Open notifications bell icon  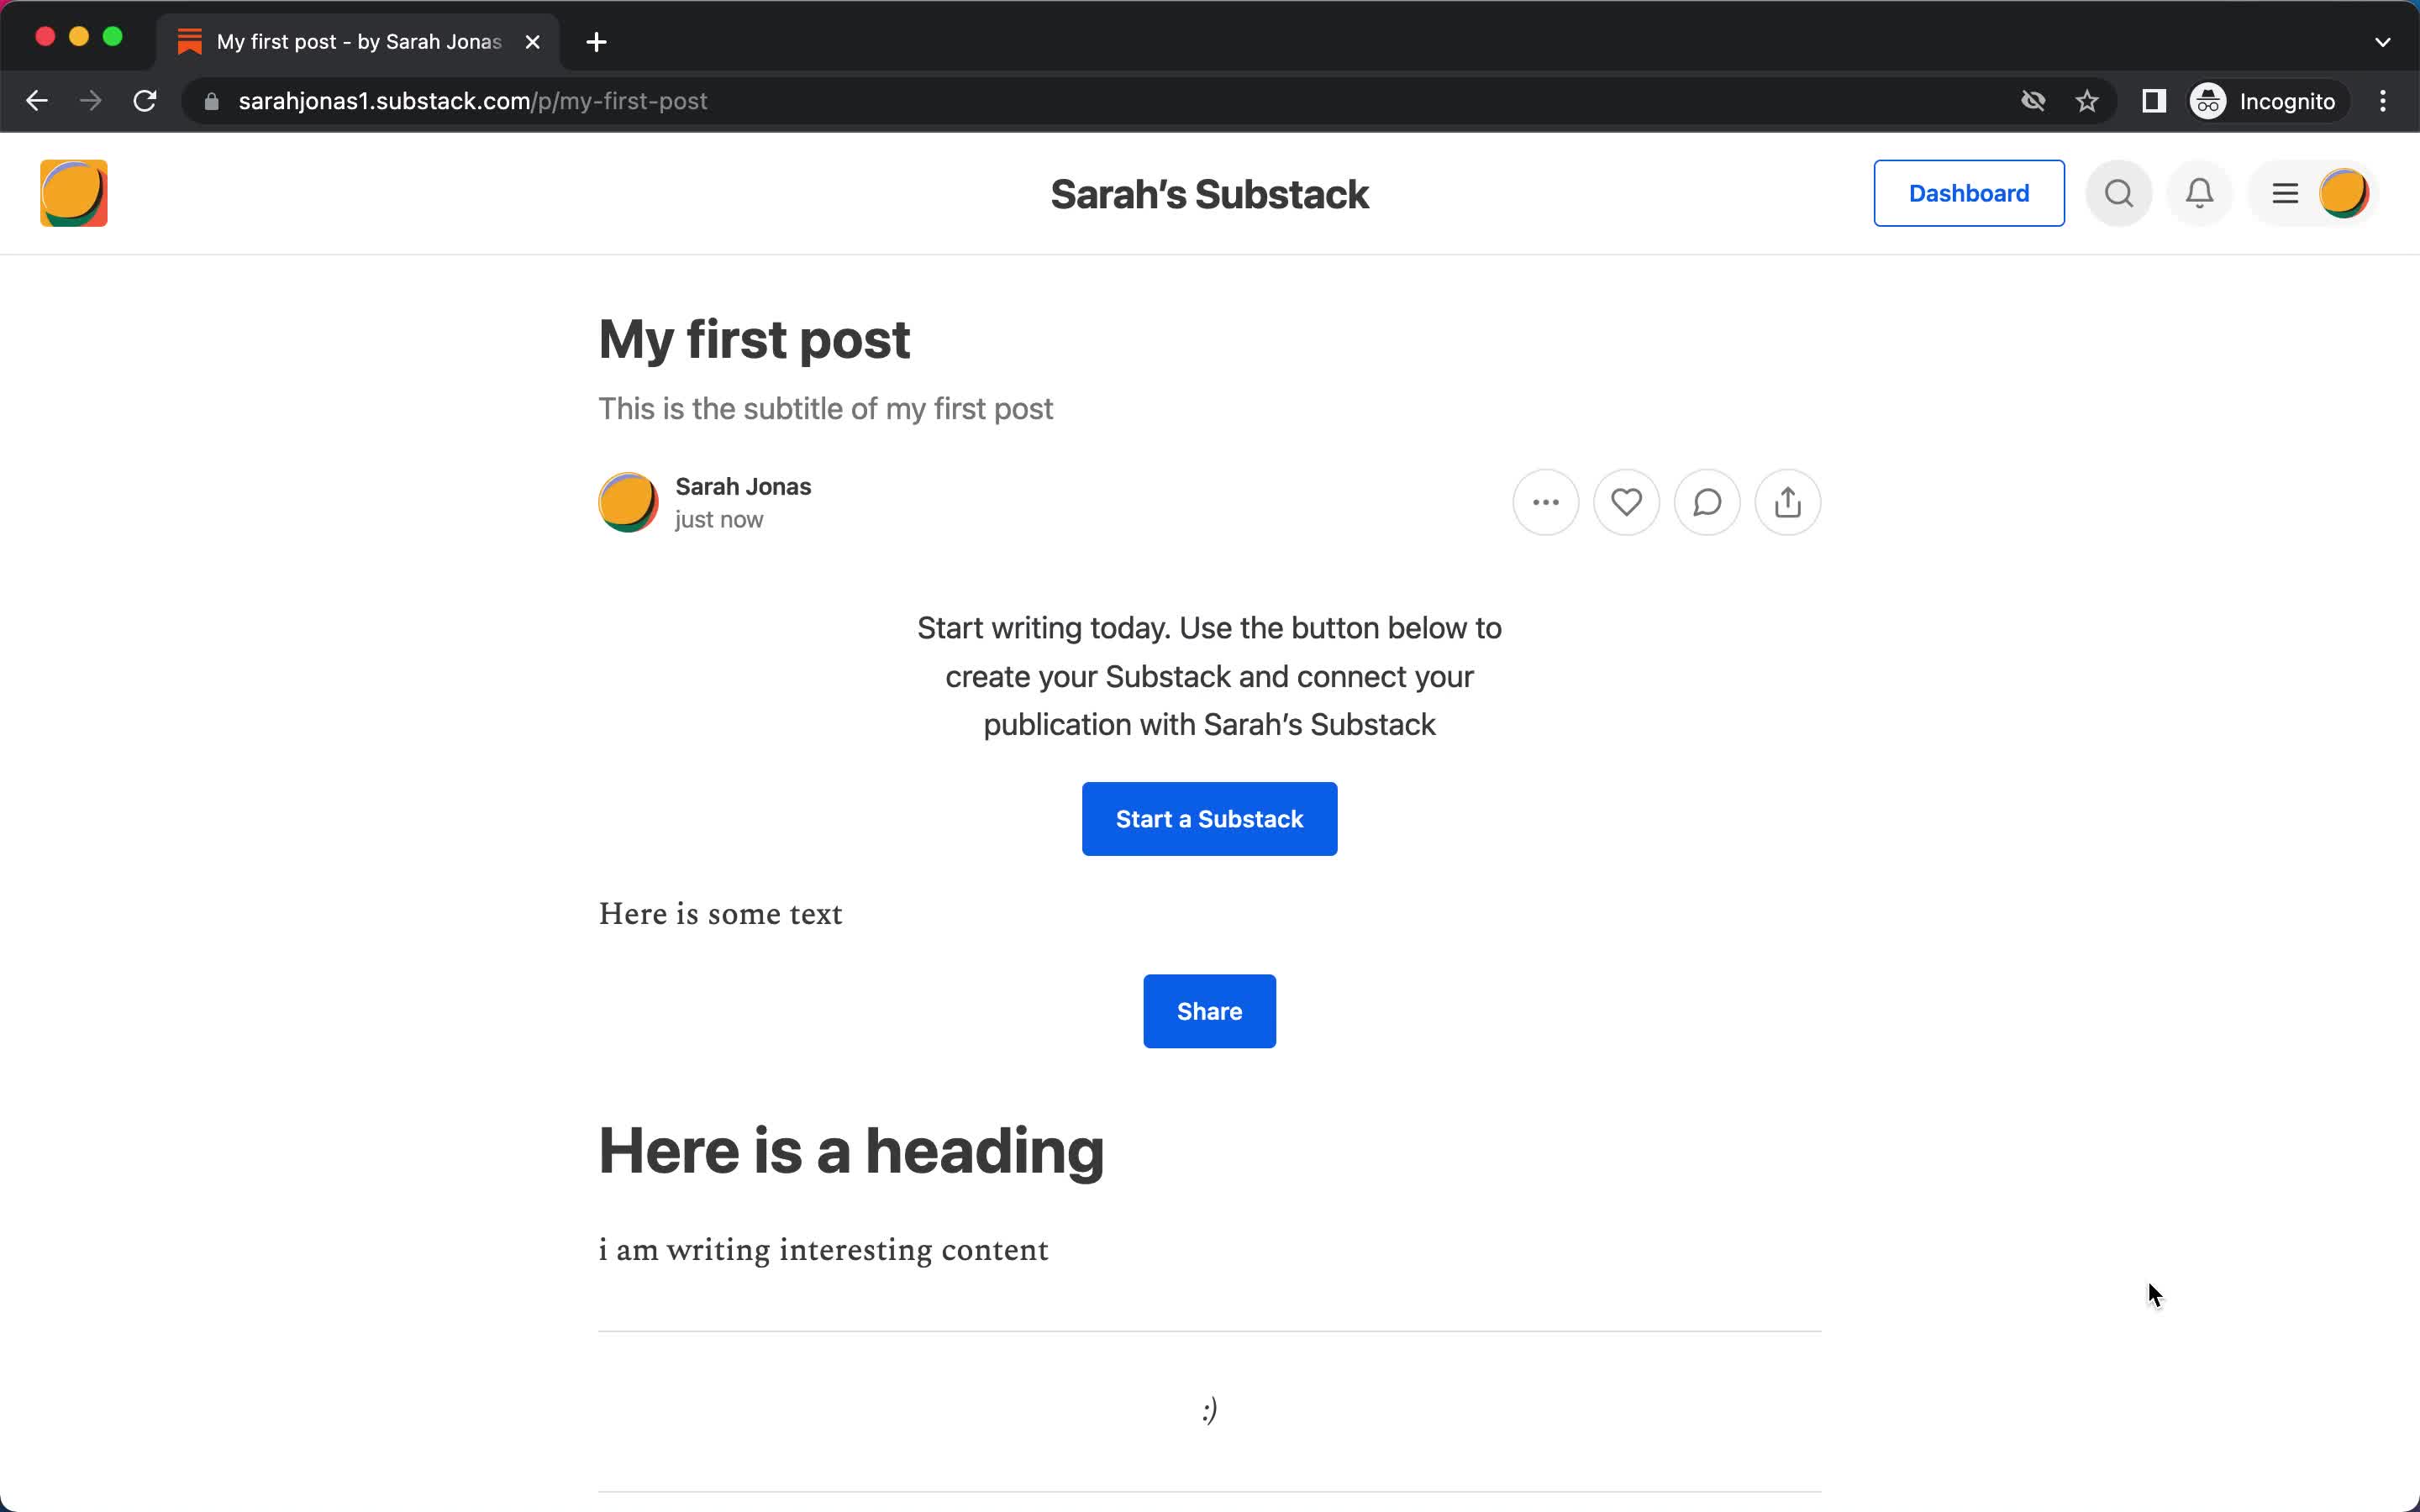click(2199, 193)
